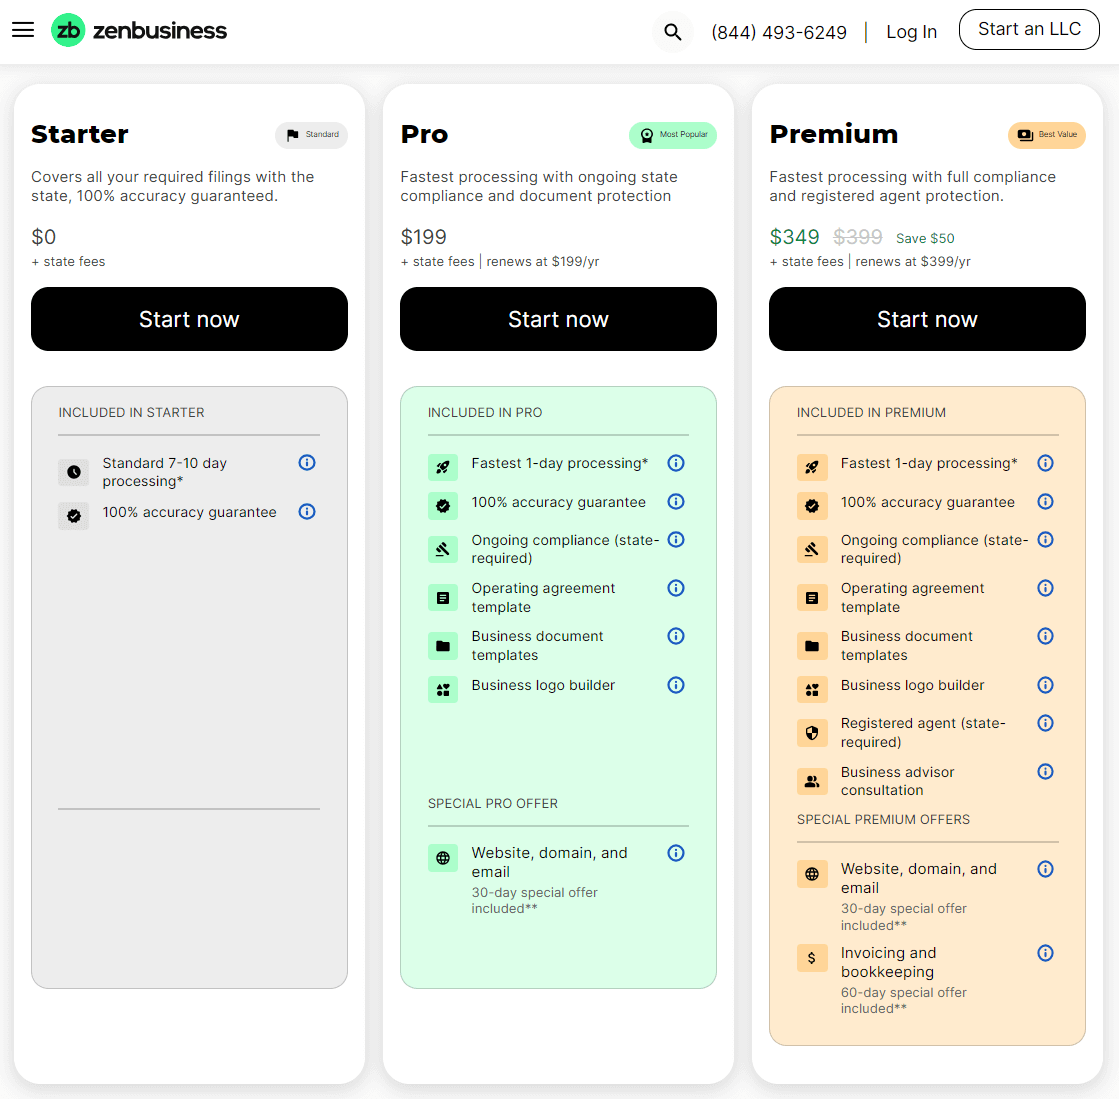Click the people icon beside Business advisor consultation
The image size is (1119, 1099).
click(812, 781)
